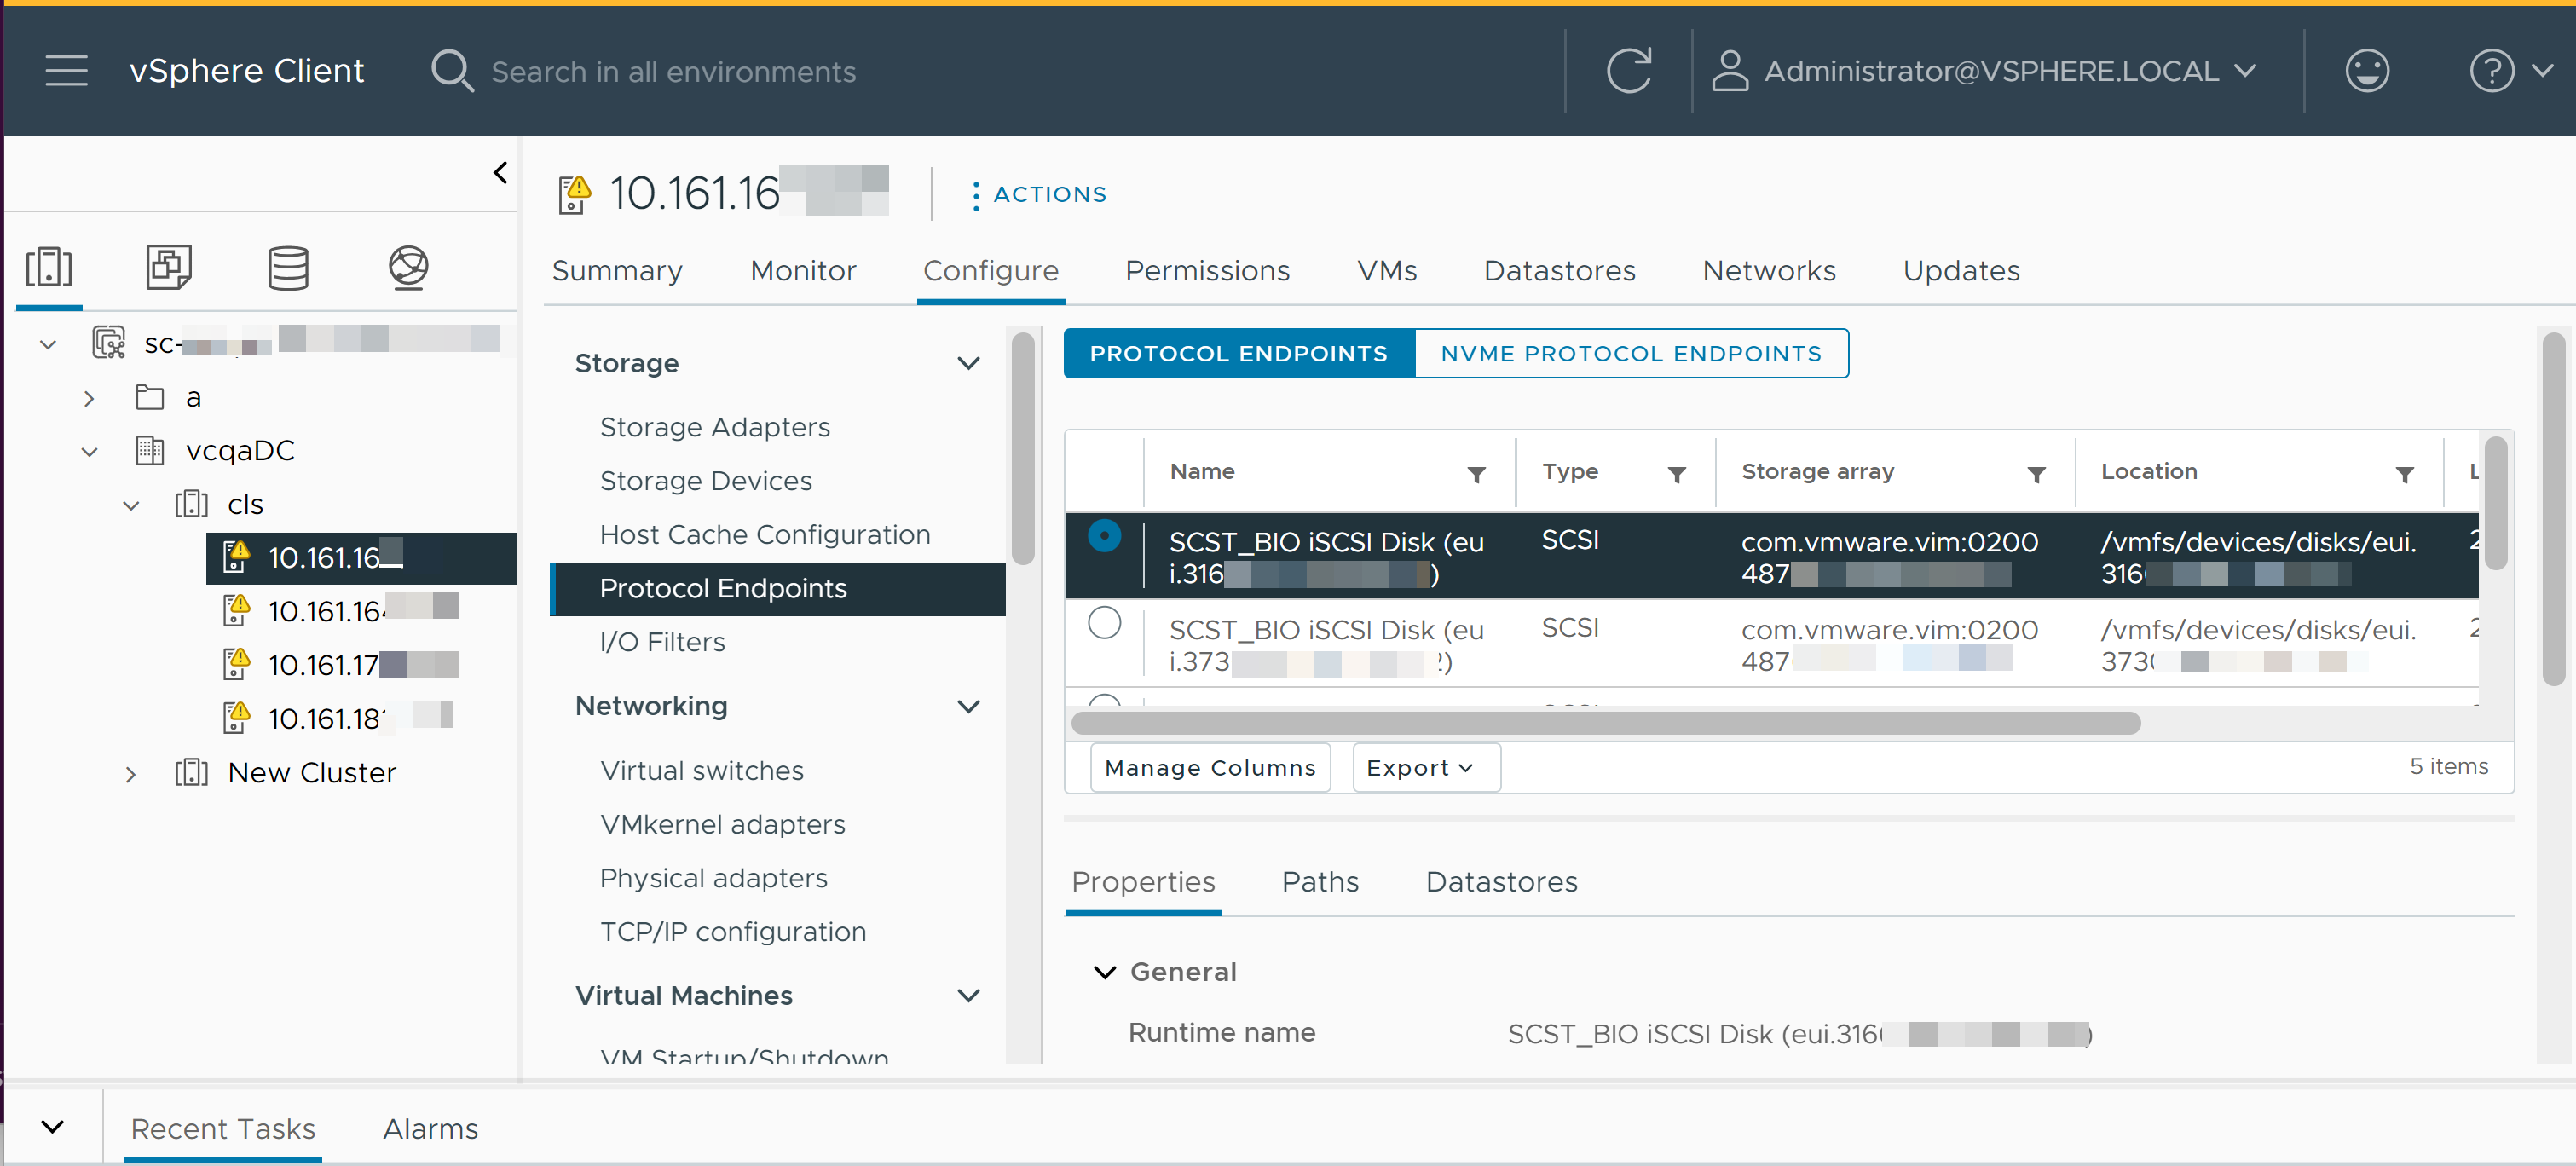Select the PROTOCOL ENDPOINTS tab
The height and width of the screenshot is (1166, 2576).
1237,353
